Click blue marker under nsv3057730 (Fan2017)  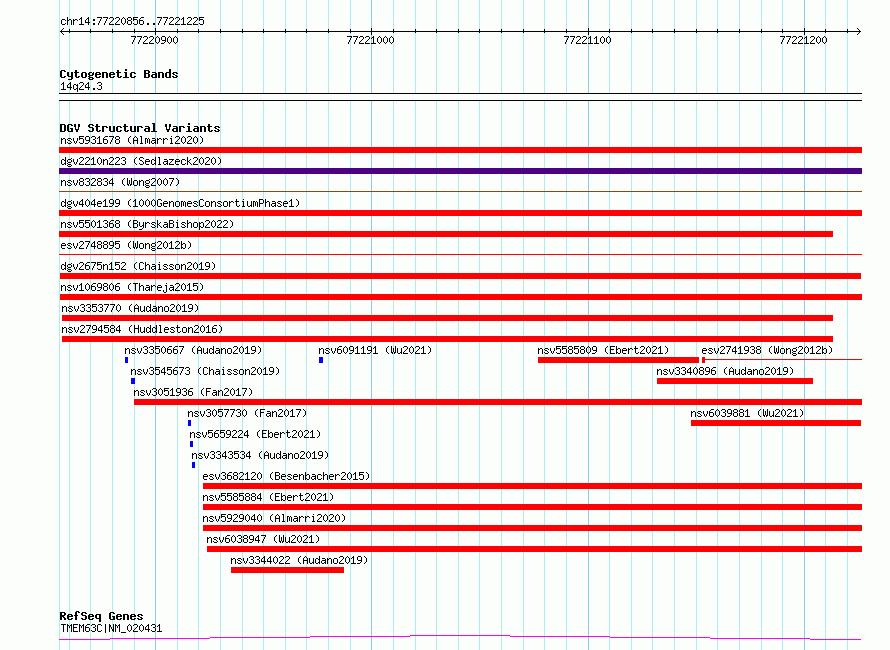pos(190,423)
